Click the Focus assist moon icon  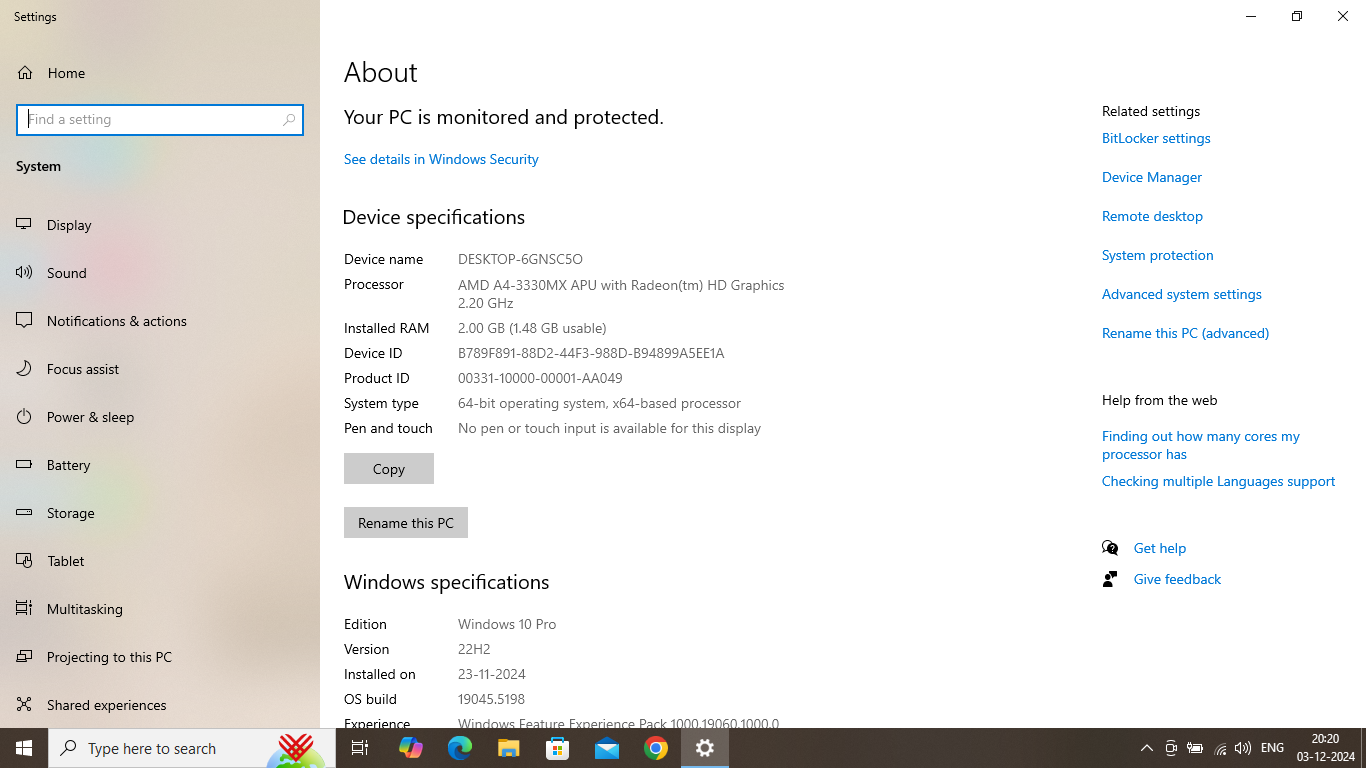coord(25,369)
